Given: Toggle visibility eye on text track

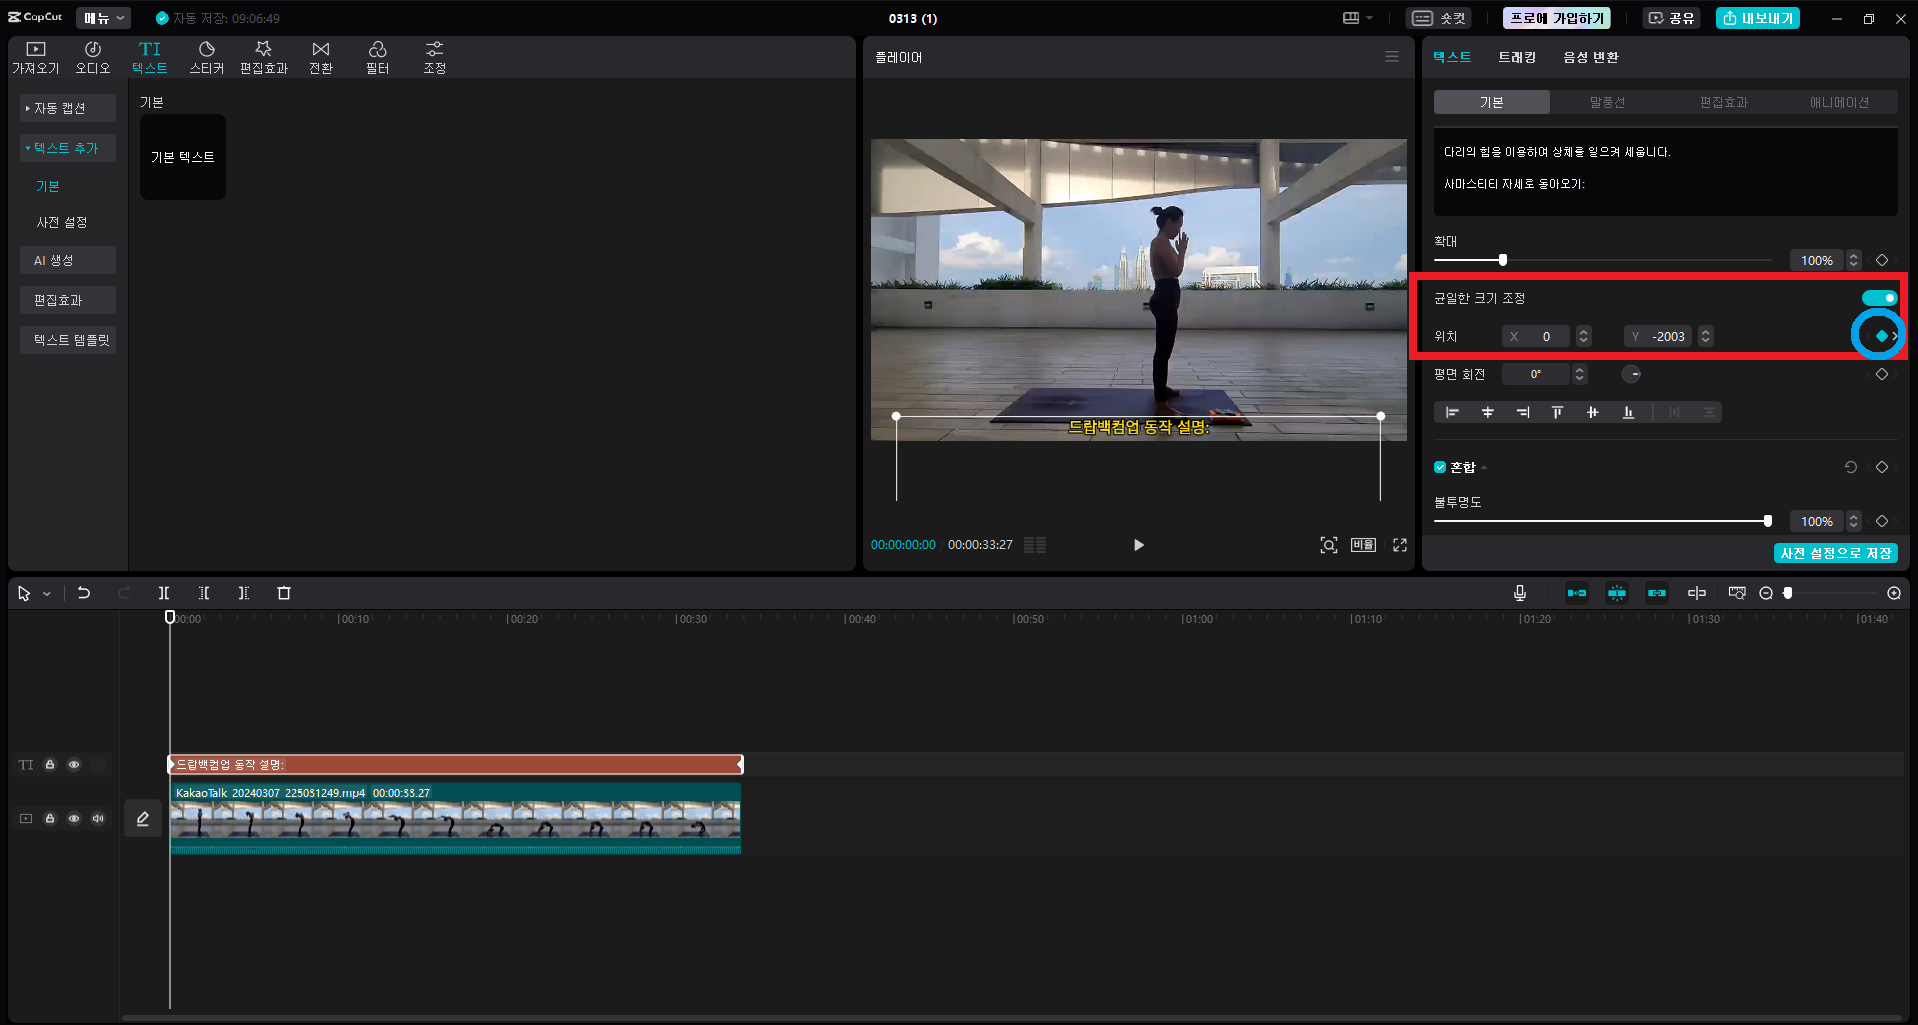Looking at the screenshot, I should tap(74, 765).
